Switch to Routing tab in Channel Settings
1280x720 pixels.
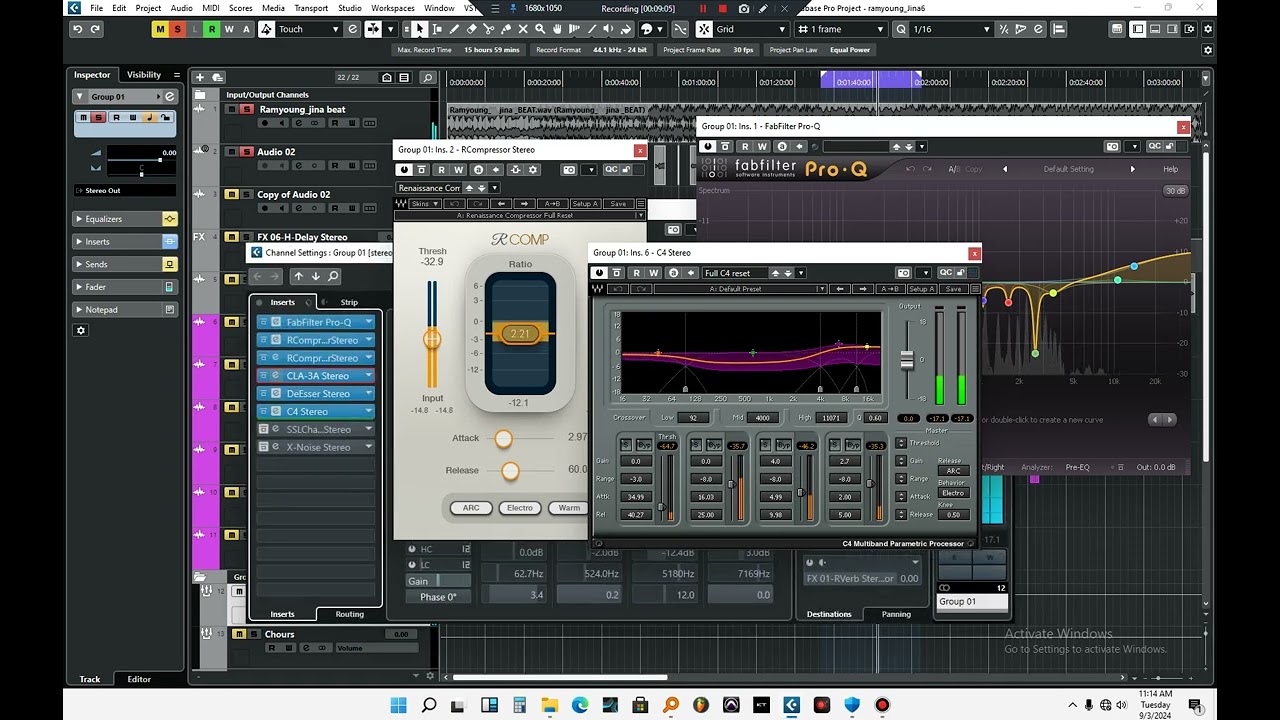[x=349, y=614]
